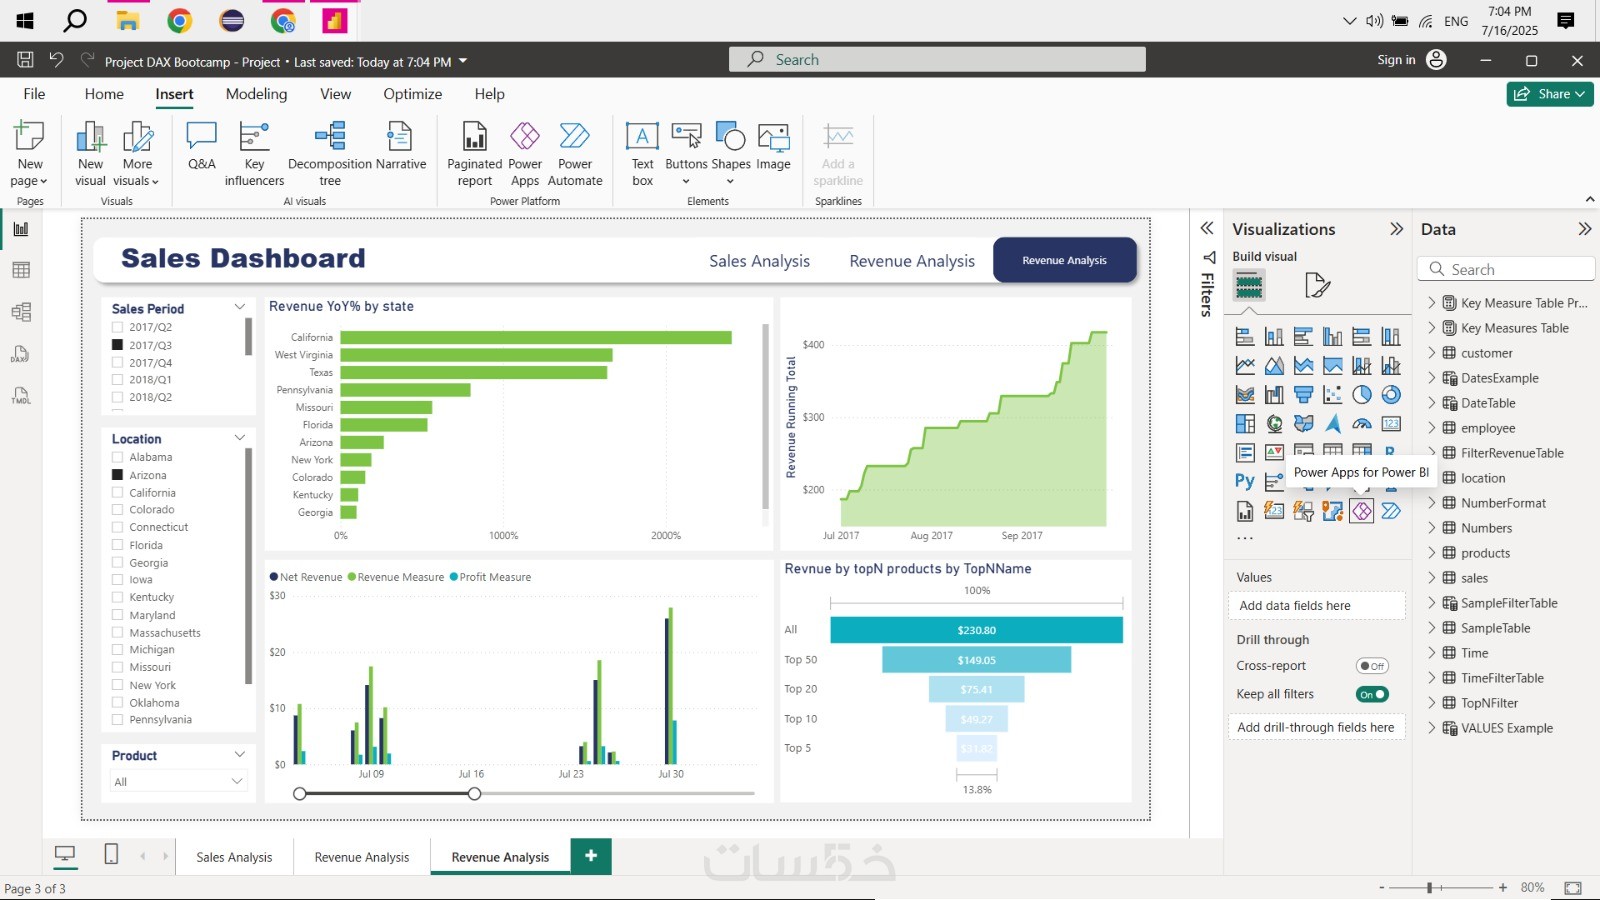Switch to the Sales Analysis page tab
Screen dimensions: 1600x900
(x=234, y=857)
